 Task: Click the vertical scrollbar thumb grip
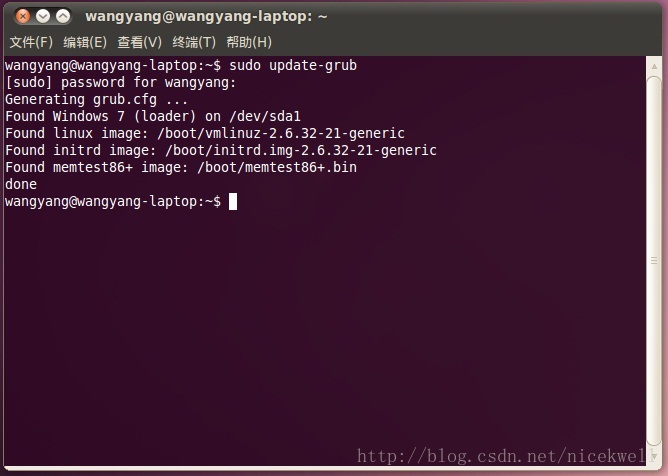(x=654, y=260)
